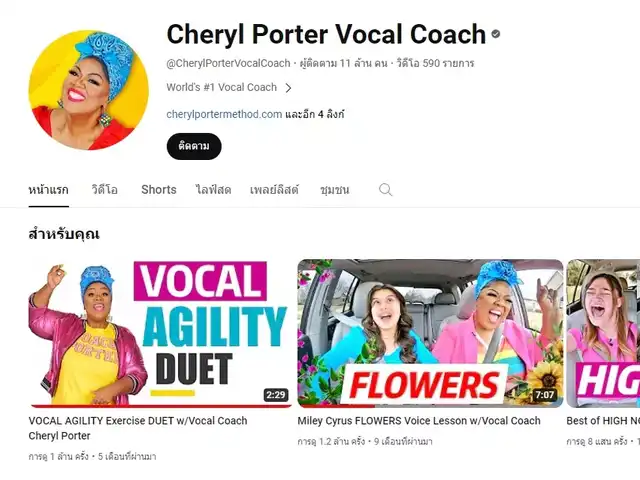640x480 pixels.
Task: Open the VOCAL AGILITY Exercise DUET title
Action: tap(138, 428)
